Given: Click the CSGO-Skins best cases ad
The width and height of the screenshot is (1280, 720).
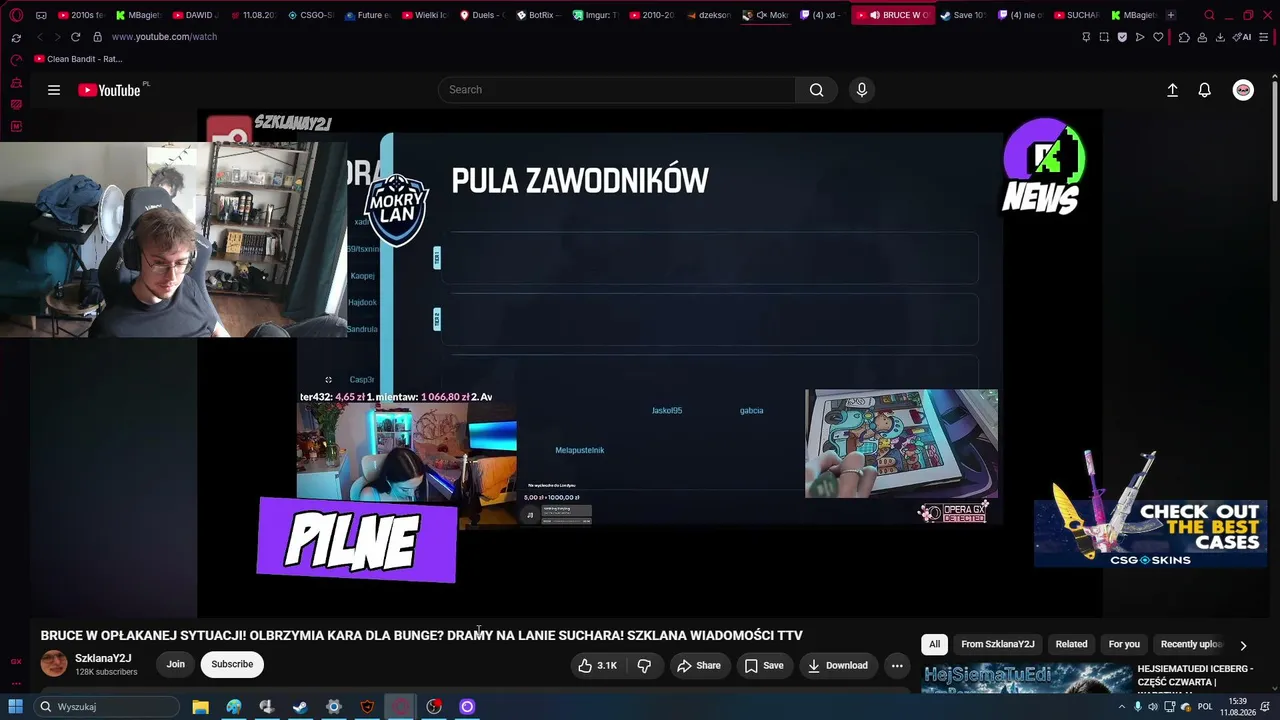Looking at the screenshot, I should pyautogui.click(x=1150, y=532).
